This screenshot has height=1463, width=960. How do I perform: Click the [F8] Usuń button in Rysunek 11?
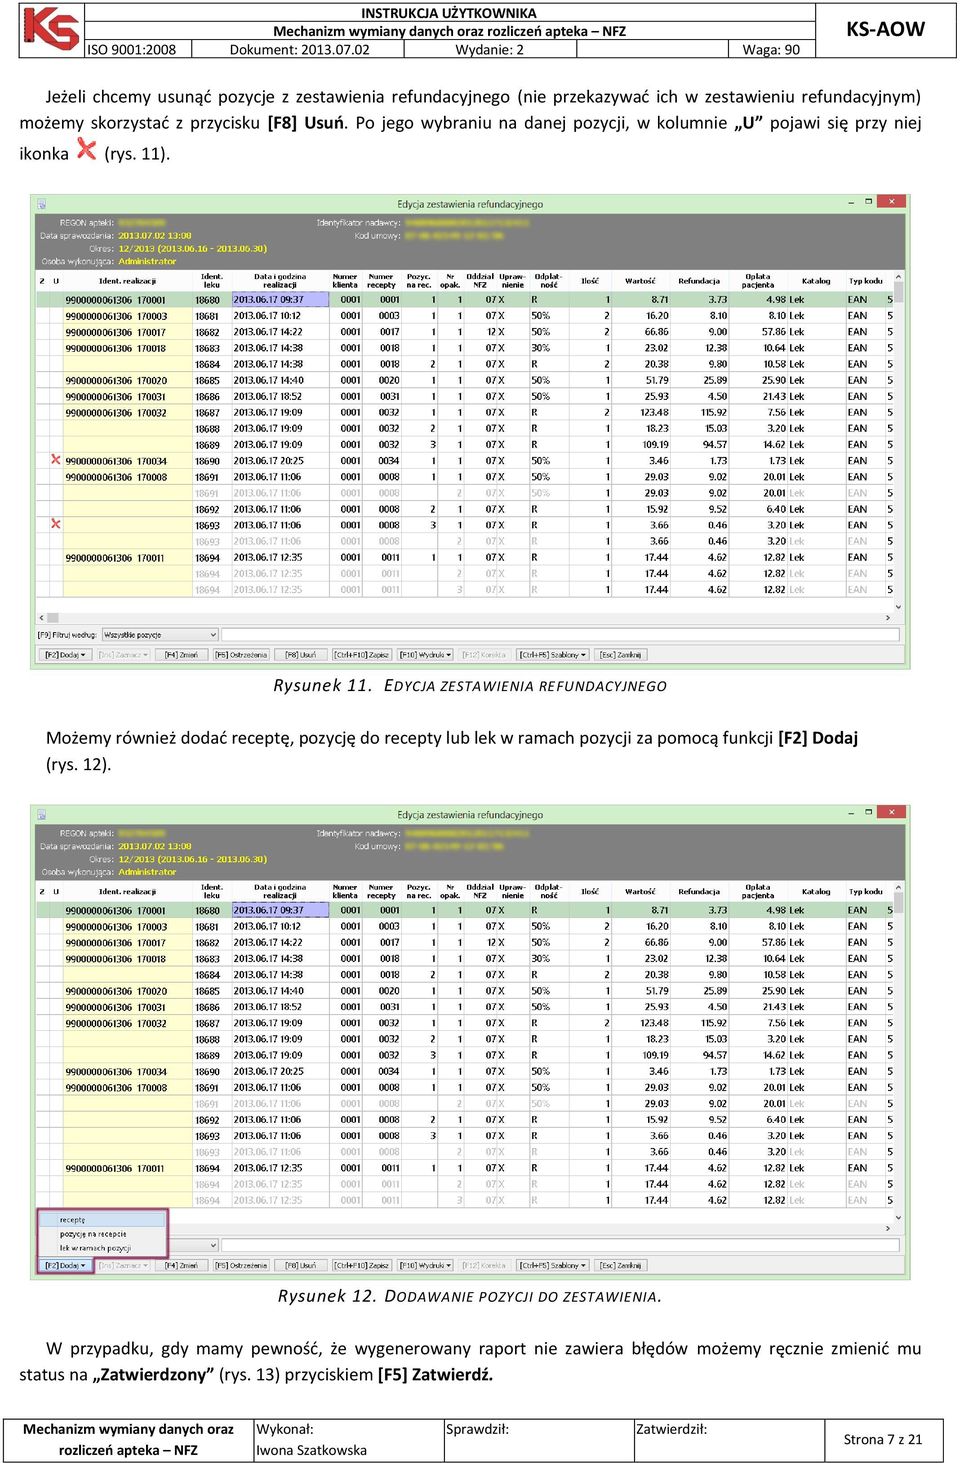click(300, 655)
